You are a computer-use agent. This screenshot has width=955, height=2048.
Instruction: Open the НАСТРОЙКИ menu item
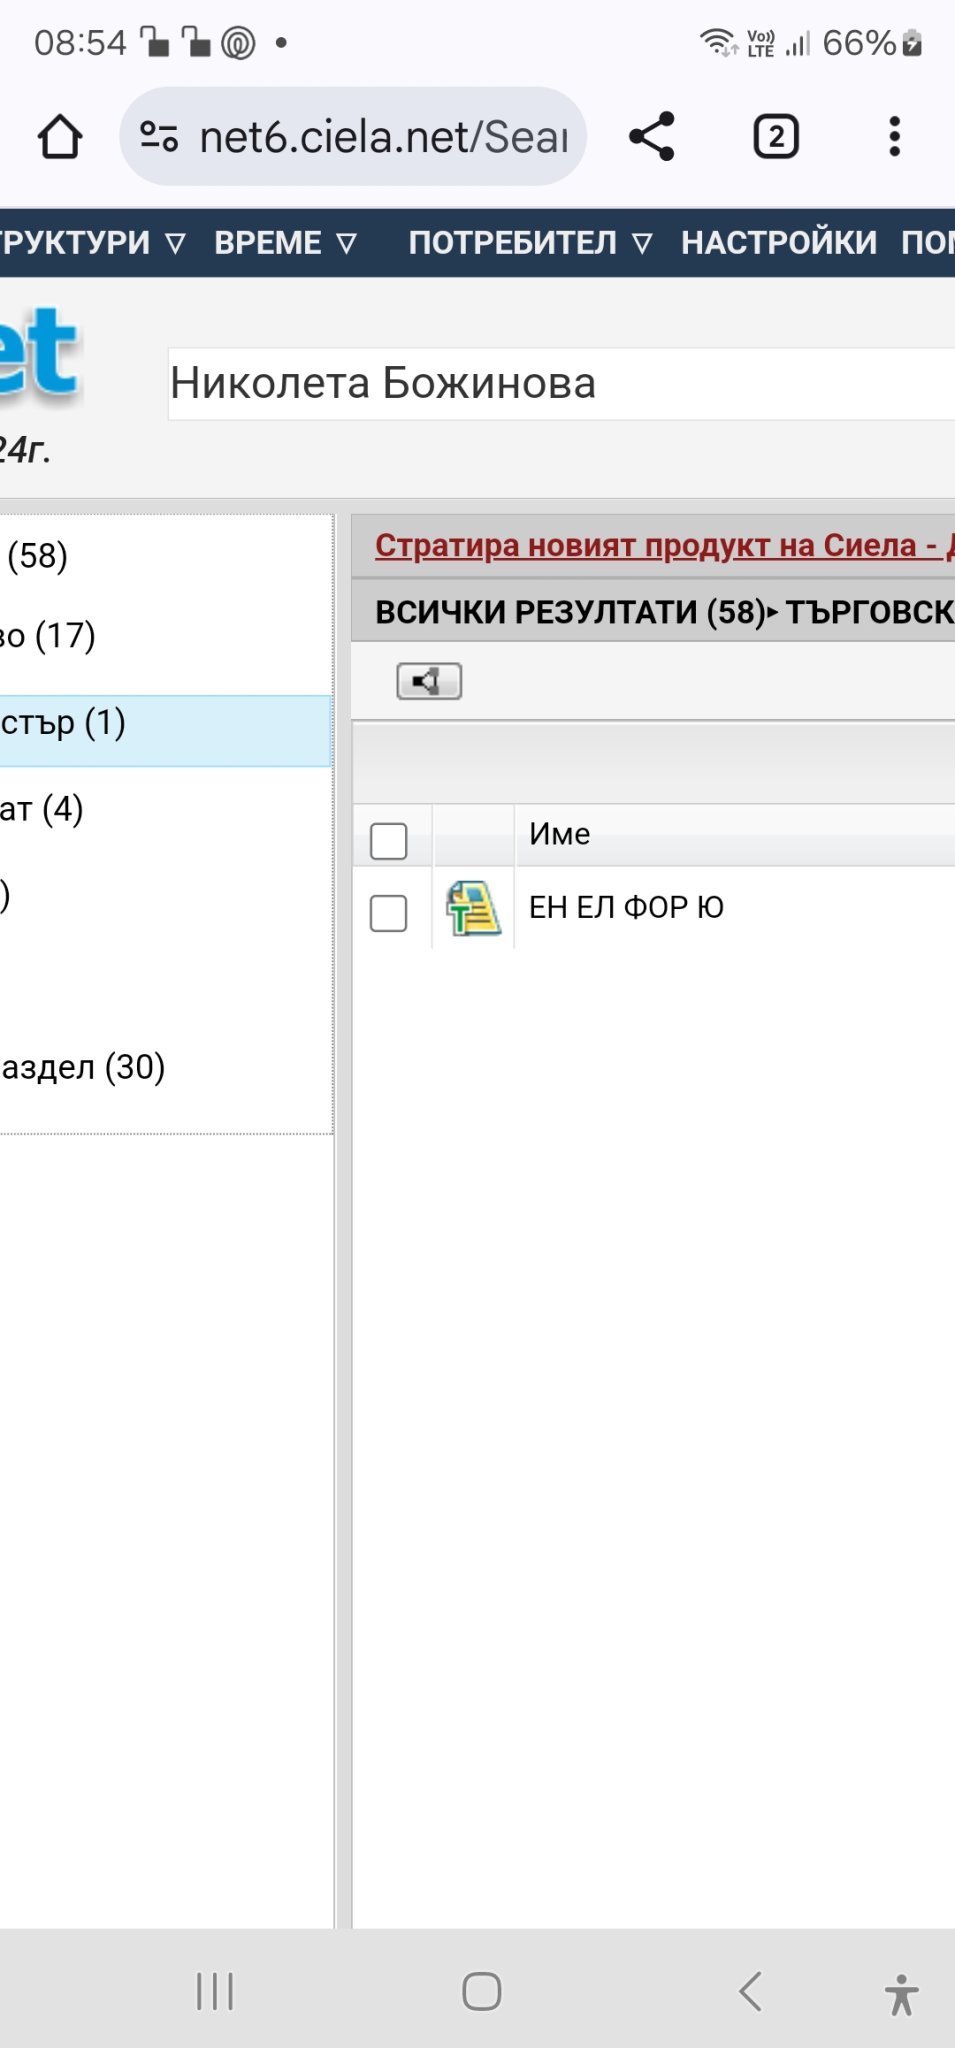click(x=779, y=243)
